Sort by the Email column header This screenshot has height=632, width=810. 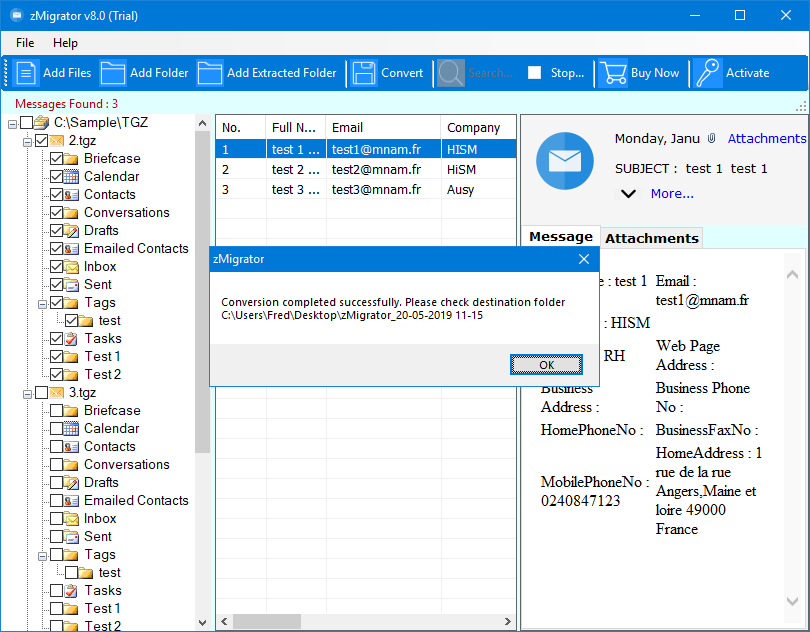click(383, 128)
